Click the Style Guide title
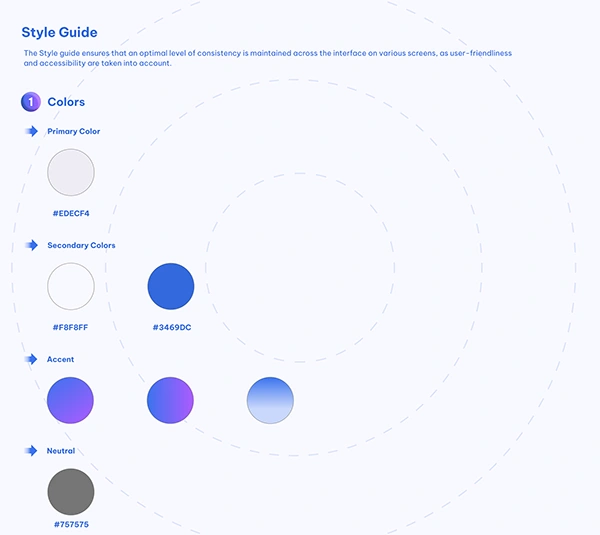 pyautogui.click(x=59, y=33)
